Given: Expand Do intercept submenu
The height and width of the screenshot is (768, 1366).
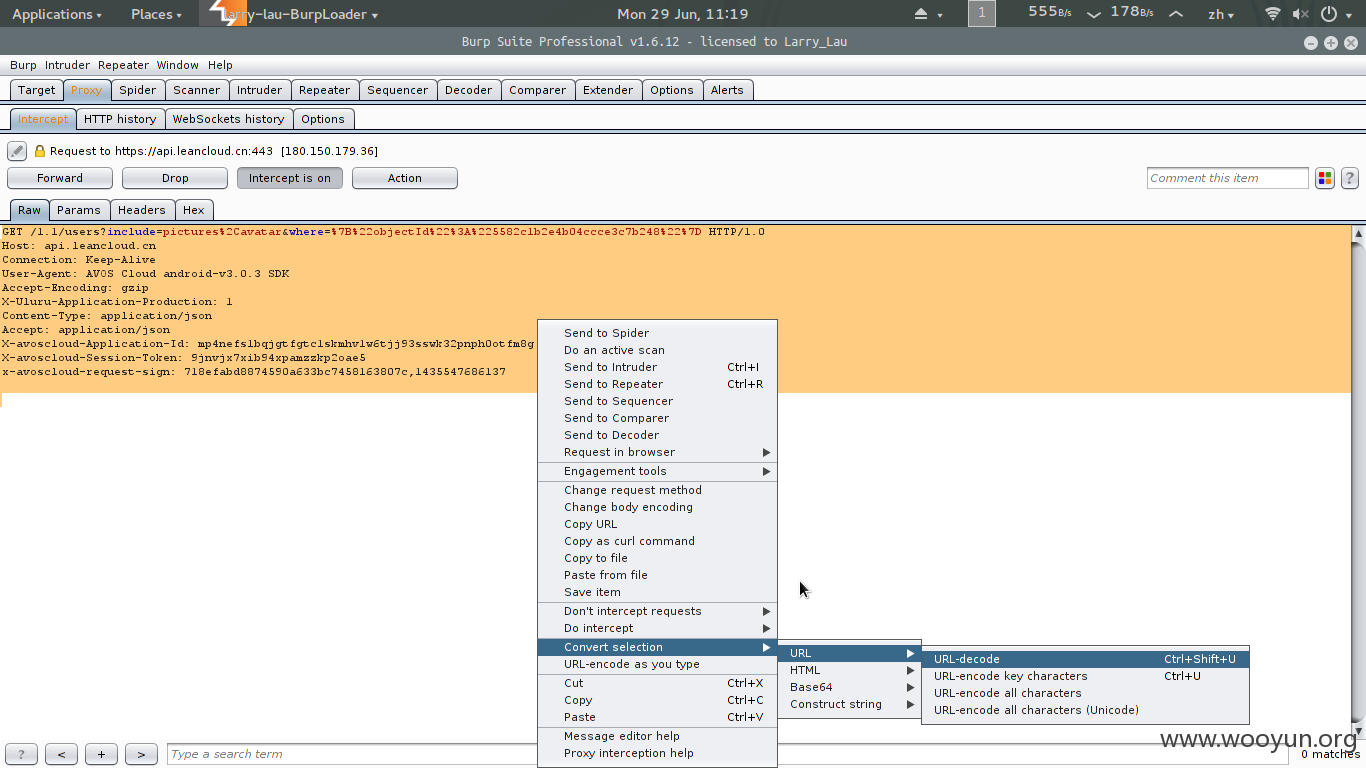Looking at the screenshot, I should point(657,628).
